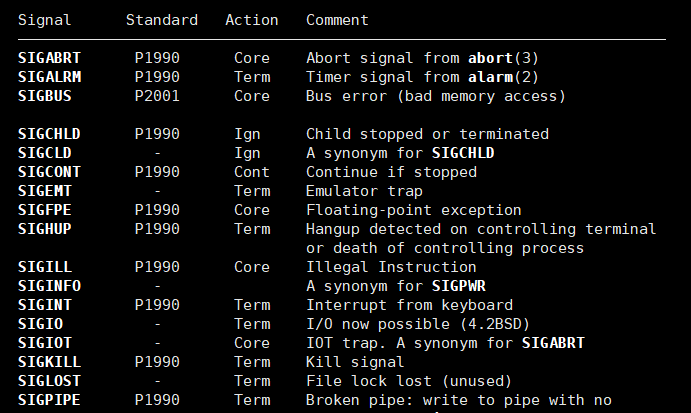Click the SIGABRT signal name
Viewport: 691px width, 413px height.
(x=49, y=58)
